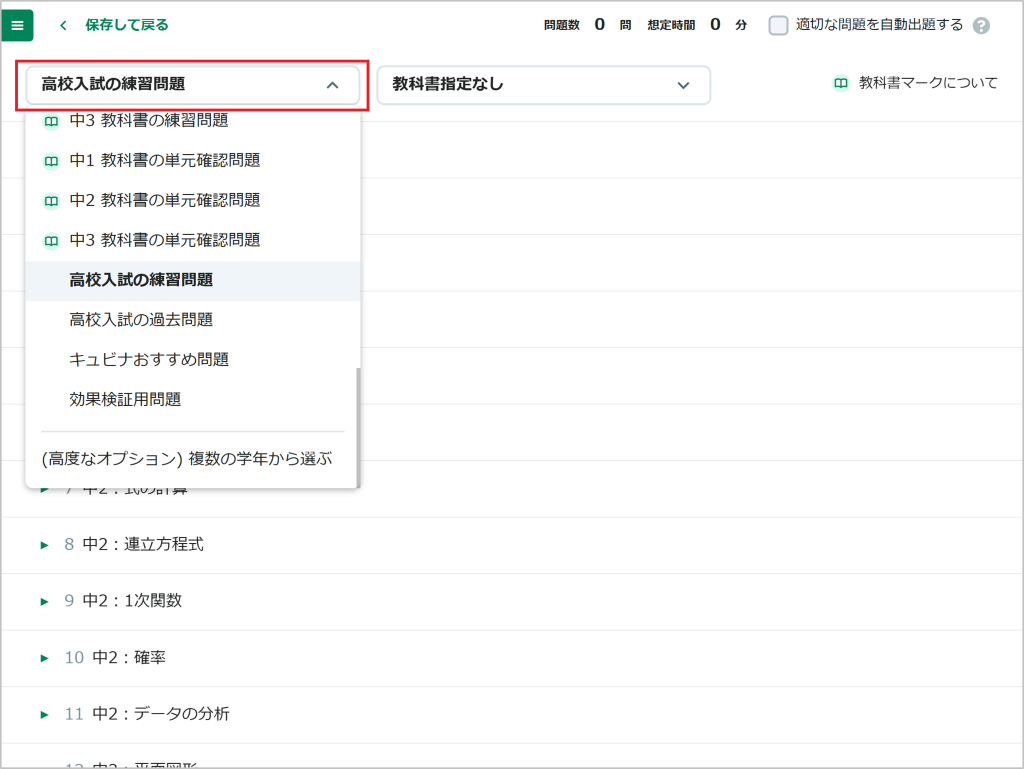Enable 適切な問題を自動出題する checkbox
Image resolution: width=1024 pixels, height=769 pixels.
point(778,25)
